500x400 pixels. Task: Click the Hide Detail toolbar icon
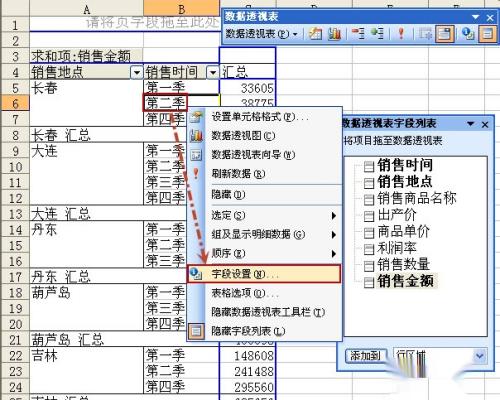(358, 34)
